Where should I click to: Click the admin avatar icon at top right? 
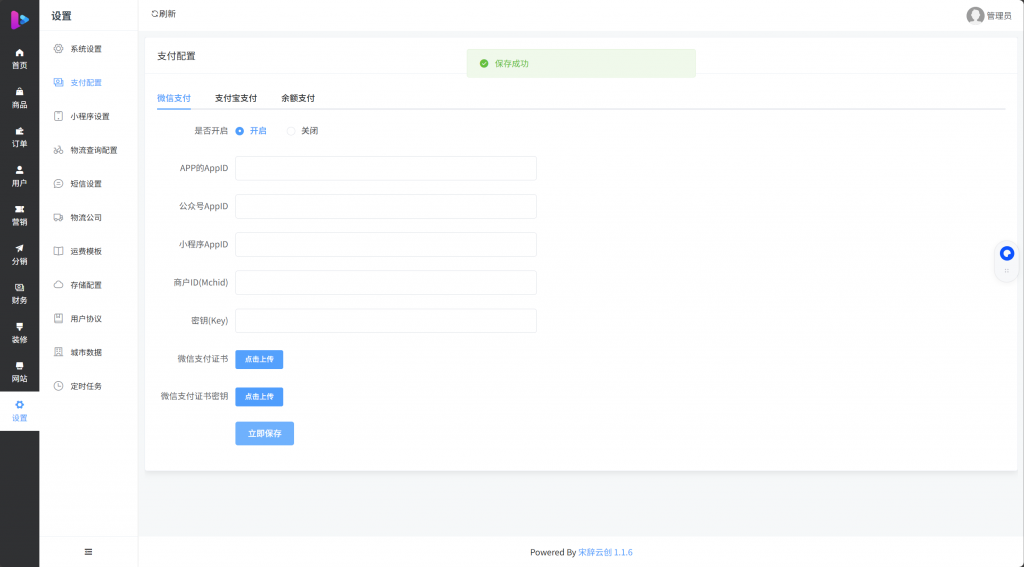(x=975, y=15)
